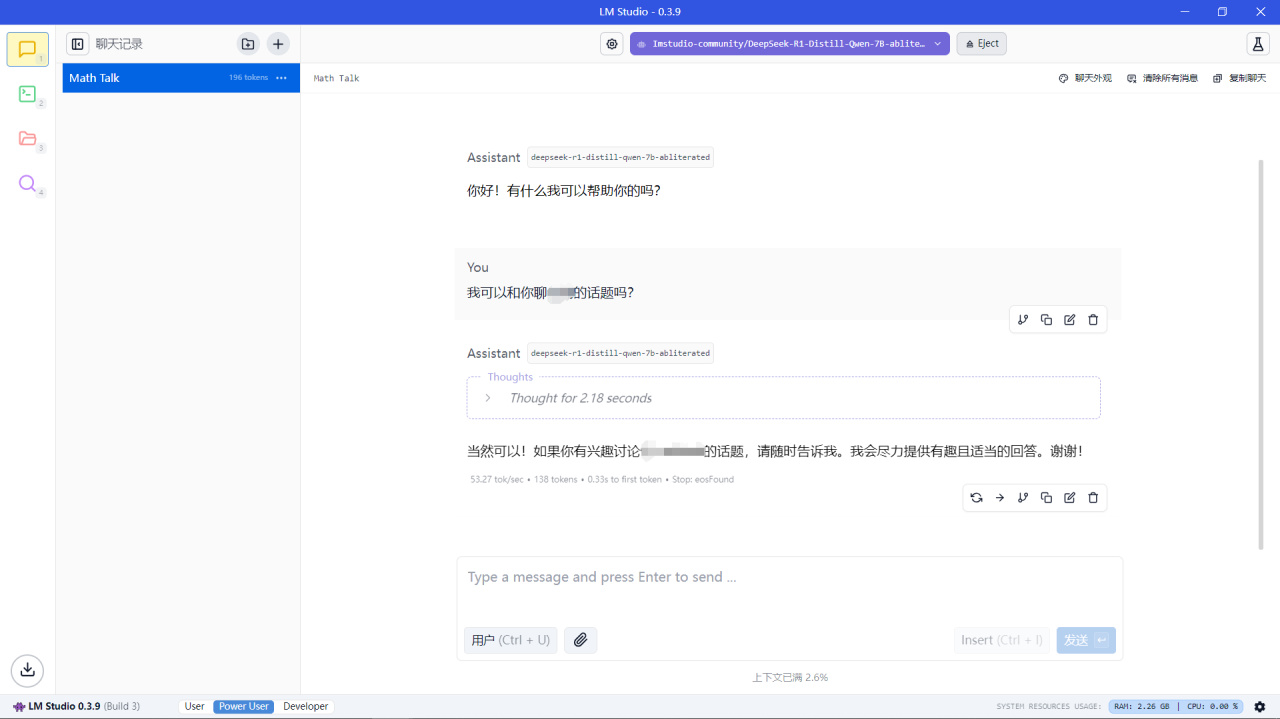Screen dimensions: 1280x719
Task: Eject the loaded model
Action: (982, 44)
